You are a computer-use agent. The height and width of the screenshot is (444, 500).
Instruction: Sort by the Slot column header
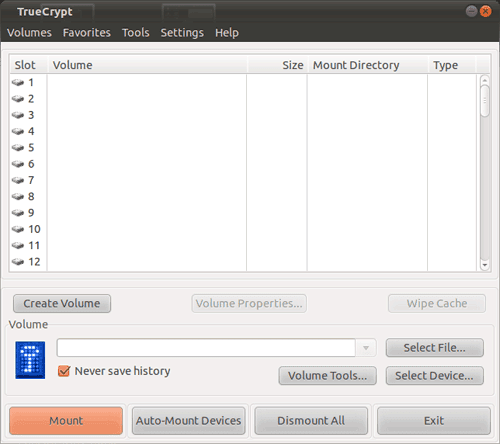(x=28, y=65)
